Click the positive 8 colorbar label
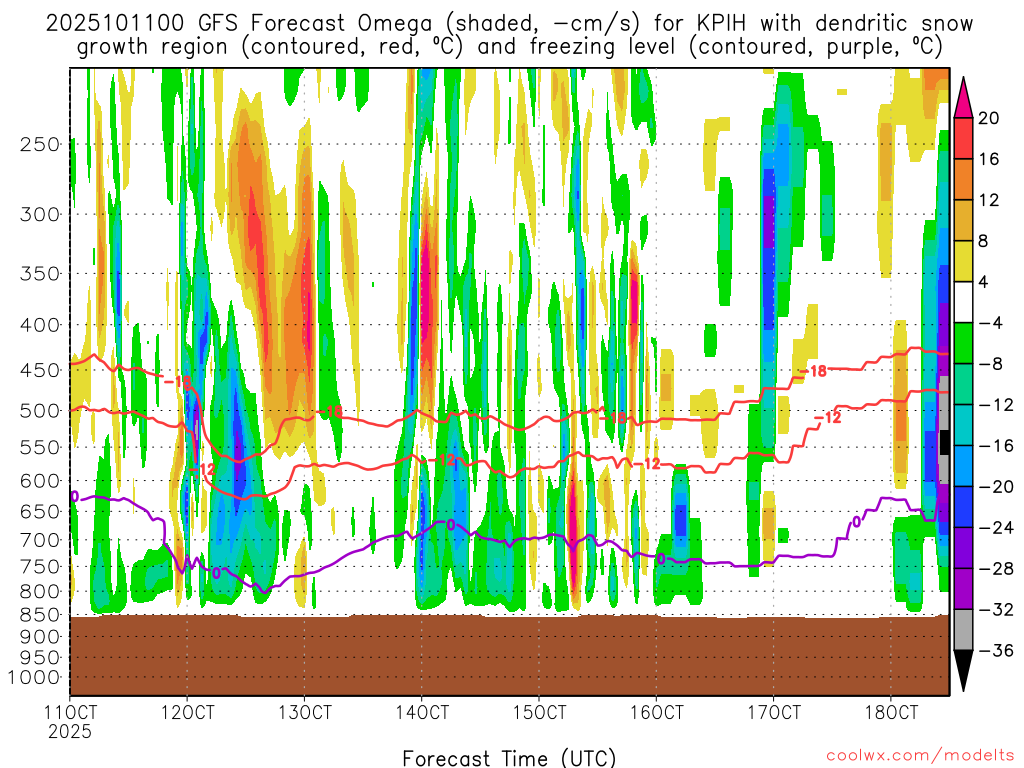Viewport: 1024px width, 768px height. coord(984,242)
